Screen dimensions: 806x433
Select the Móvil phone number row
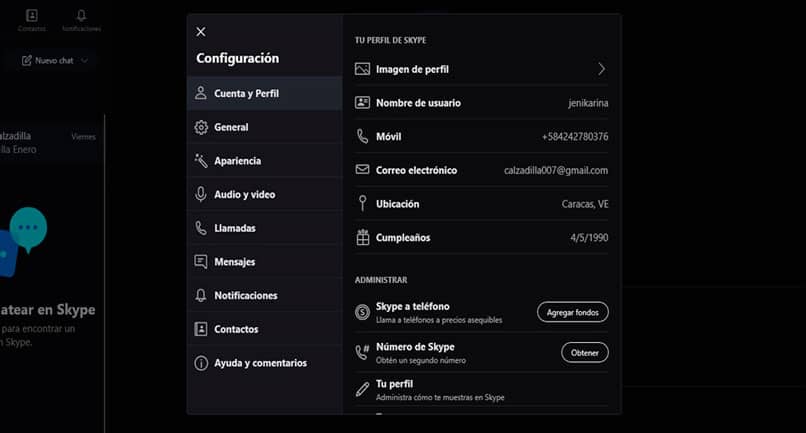(481, 136)
